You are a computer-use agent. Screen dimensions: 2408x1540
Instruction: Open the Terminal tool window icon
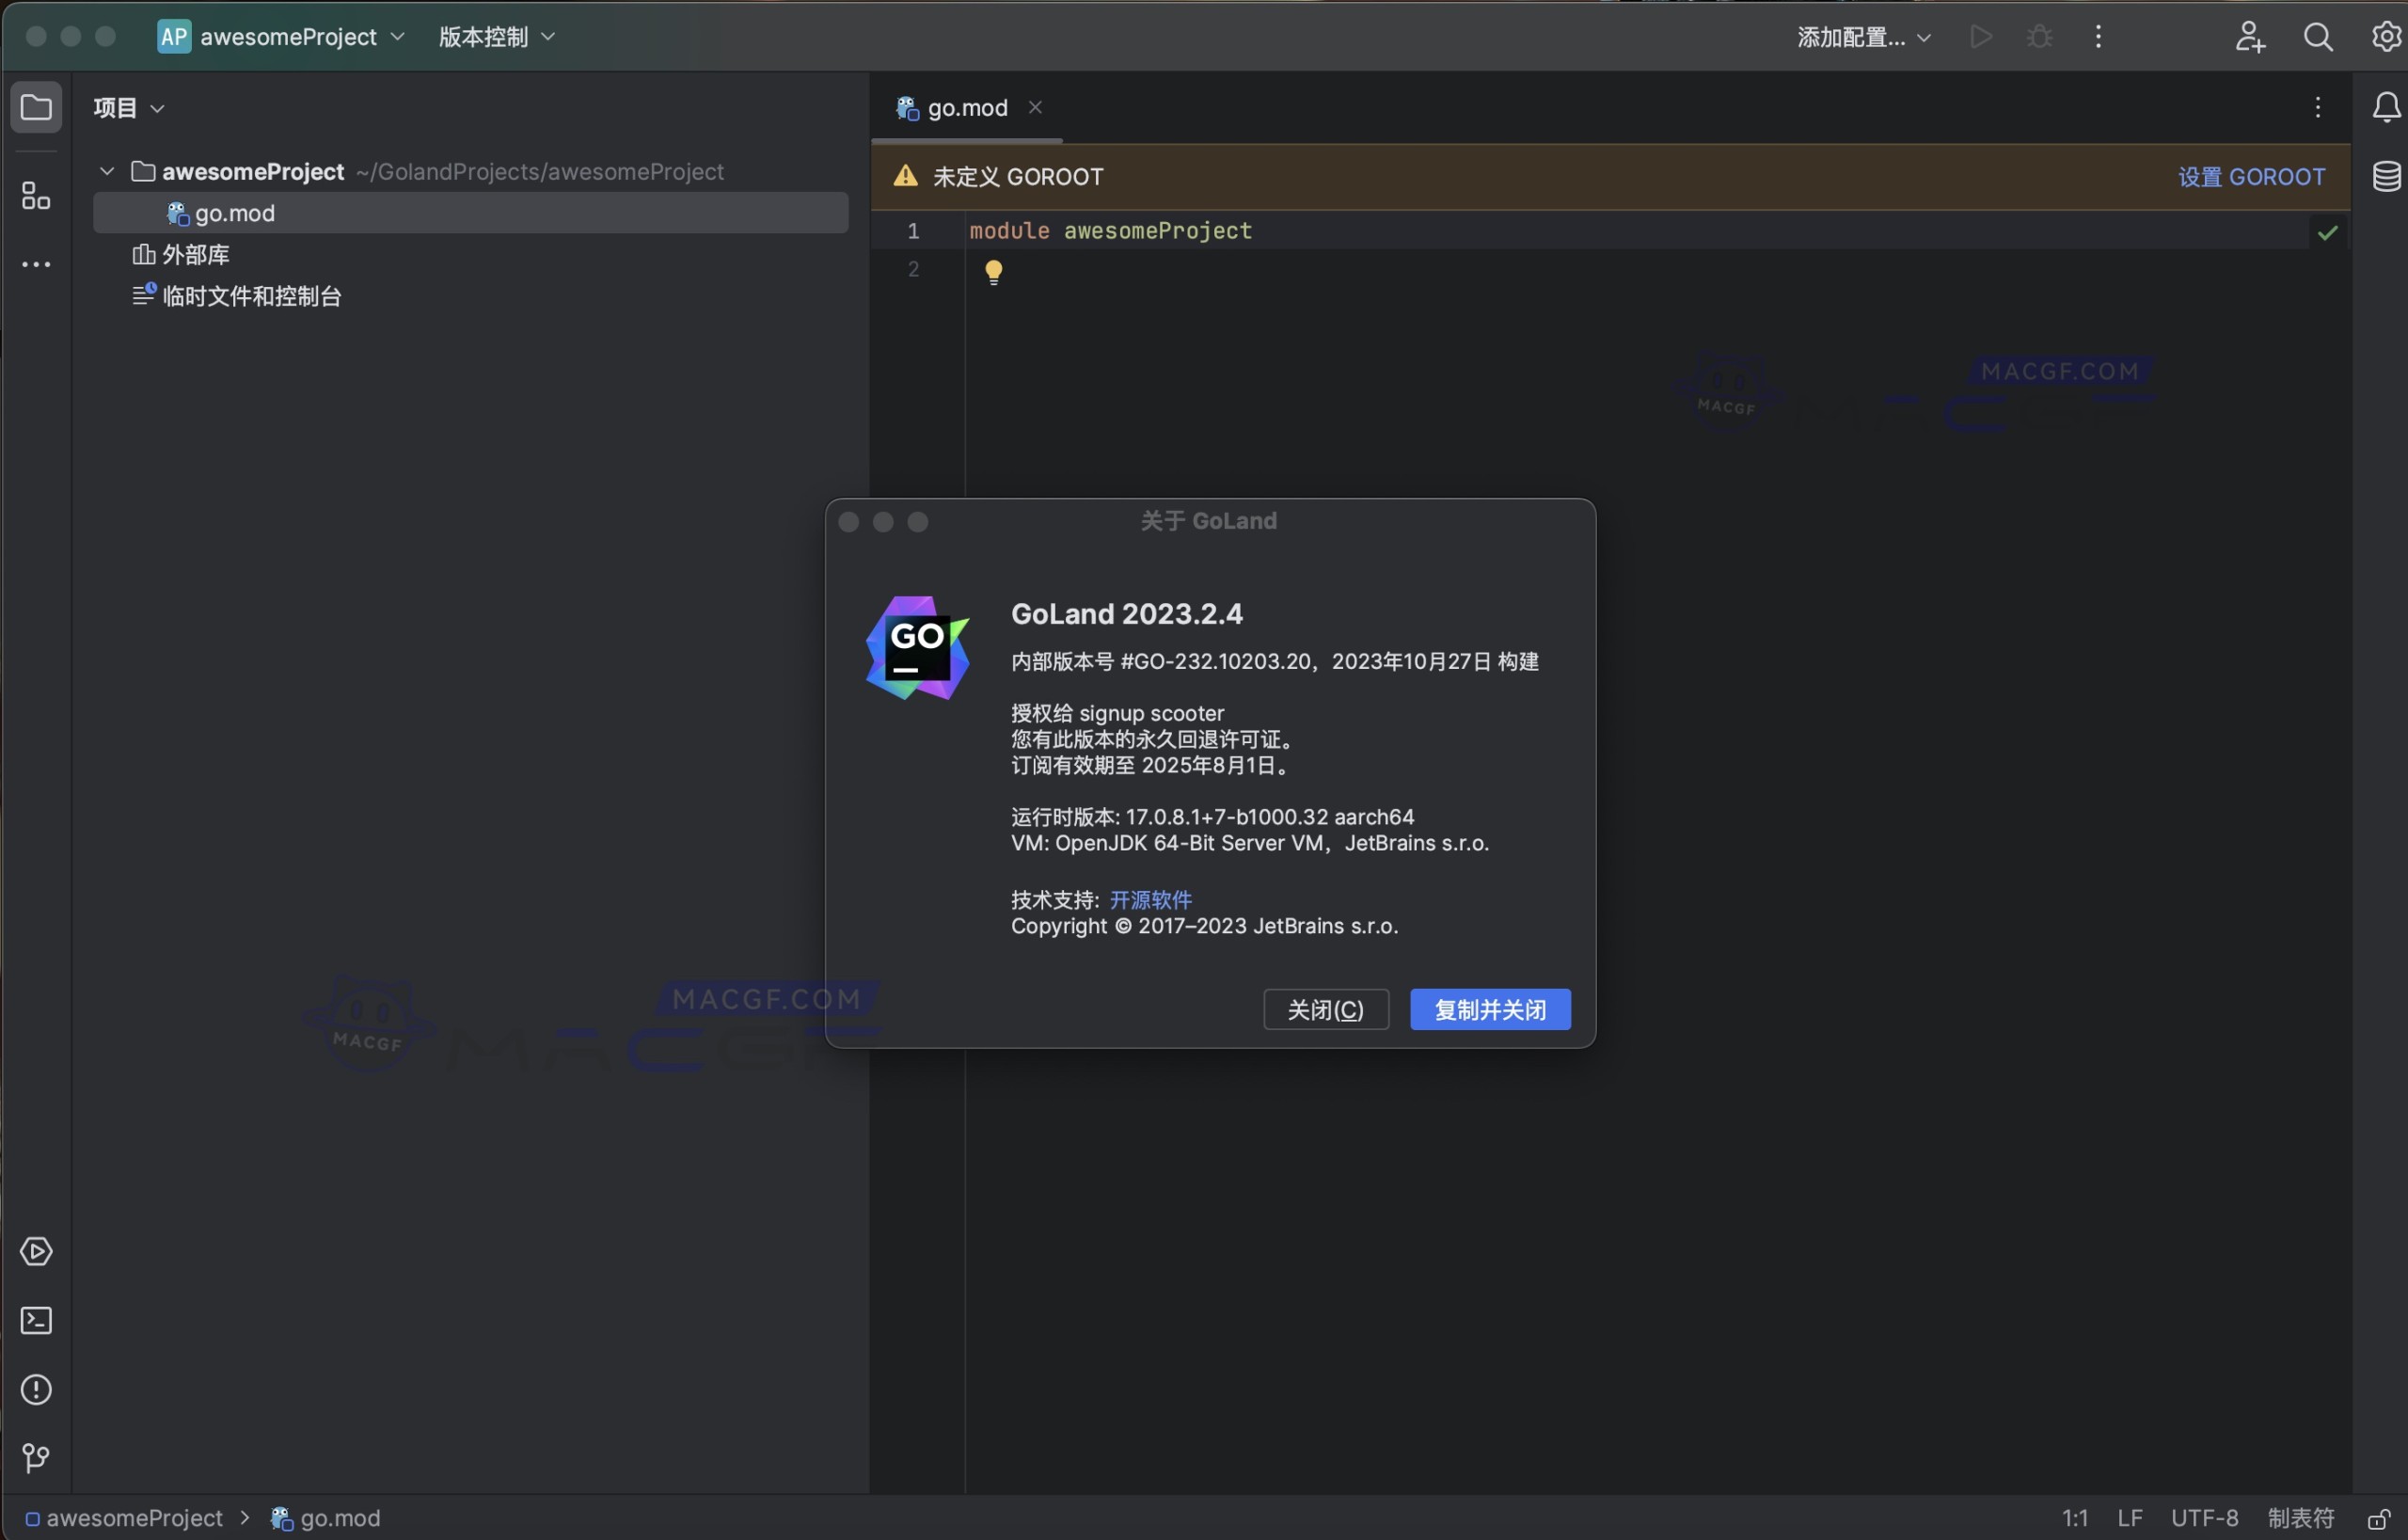pos(36,1321)
